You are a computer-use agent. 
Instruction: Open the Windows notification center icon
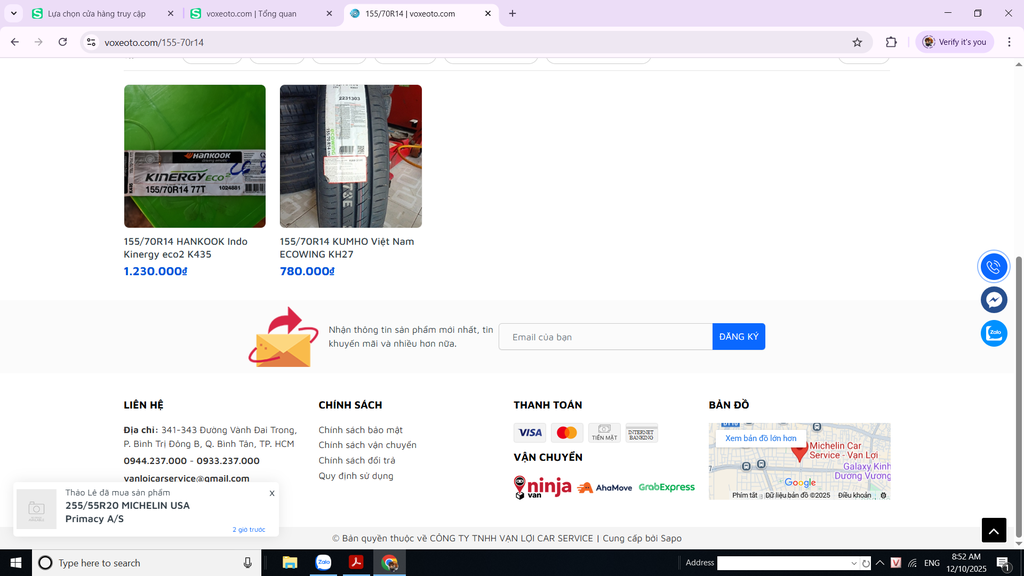pyautogui.click(x=1003, y=563)
